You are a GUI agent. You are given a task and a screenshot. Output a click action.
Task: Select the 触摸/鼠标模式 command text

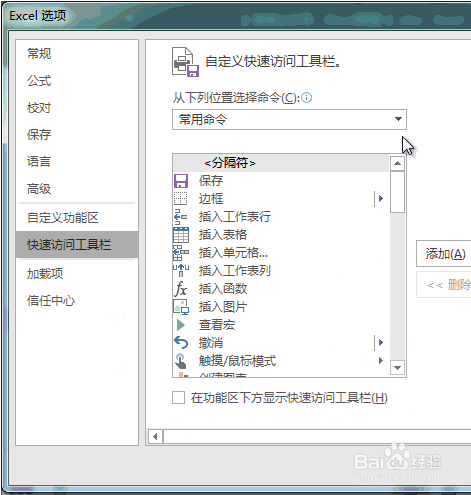(x=237, y=361)
